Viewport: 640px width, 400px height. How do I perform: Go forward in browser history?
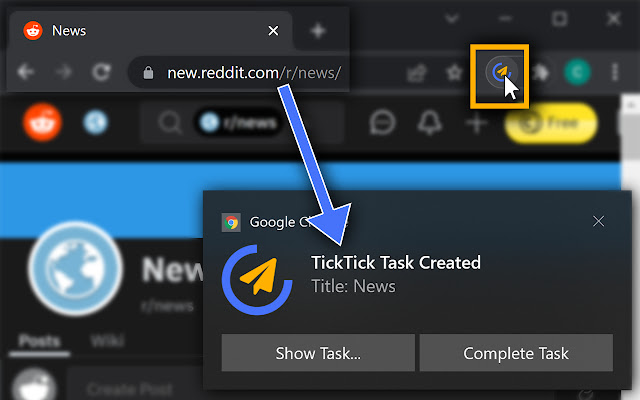click(64, 72)
